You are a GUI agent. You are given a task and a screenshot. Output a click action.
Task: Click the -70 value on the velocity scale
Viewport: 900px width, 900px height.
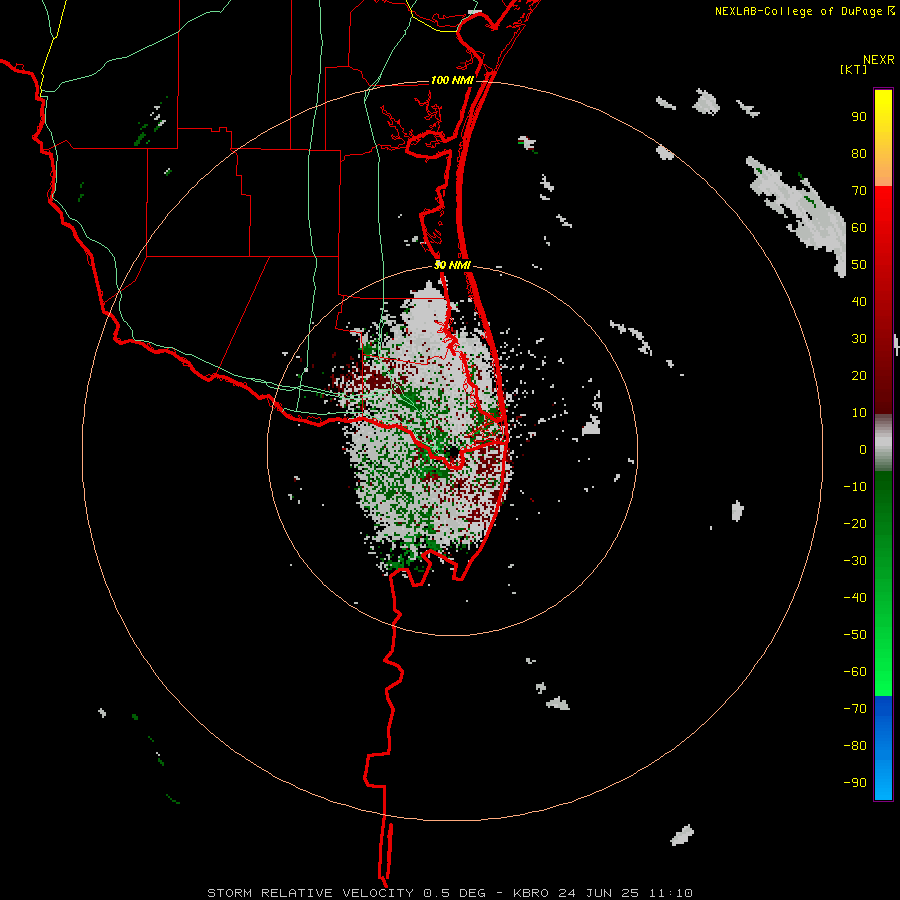(855, 709)
